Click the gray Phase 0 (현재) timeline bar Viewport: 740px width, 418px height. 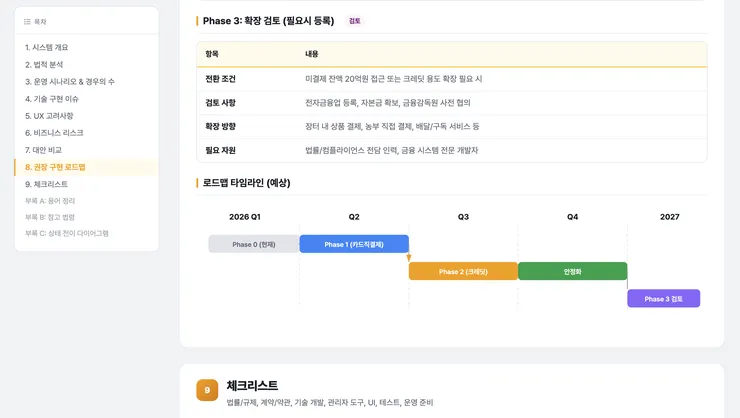[x=254, y=244]
